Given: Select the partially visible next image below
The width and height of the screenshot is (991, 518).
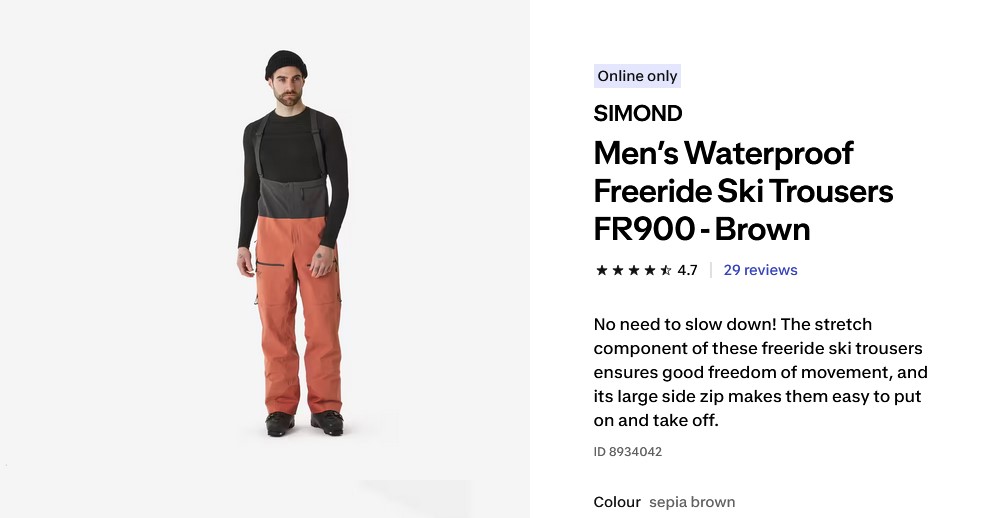Looking at the screenshot, I should click(415, 499).
